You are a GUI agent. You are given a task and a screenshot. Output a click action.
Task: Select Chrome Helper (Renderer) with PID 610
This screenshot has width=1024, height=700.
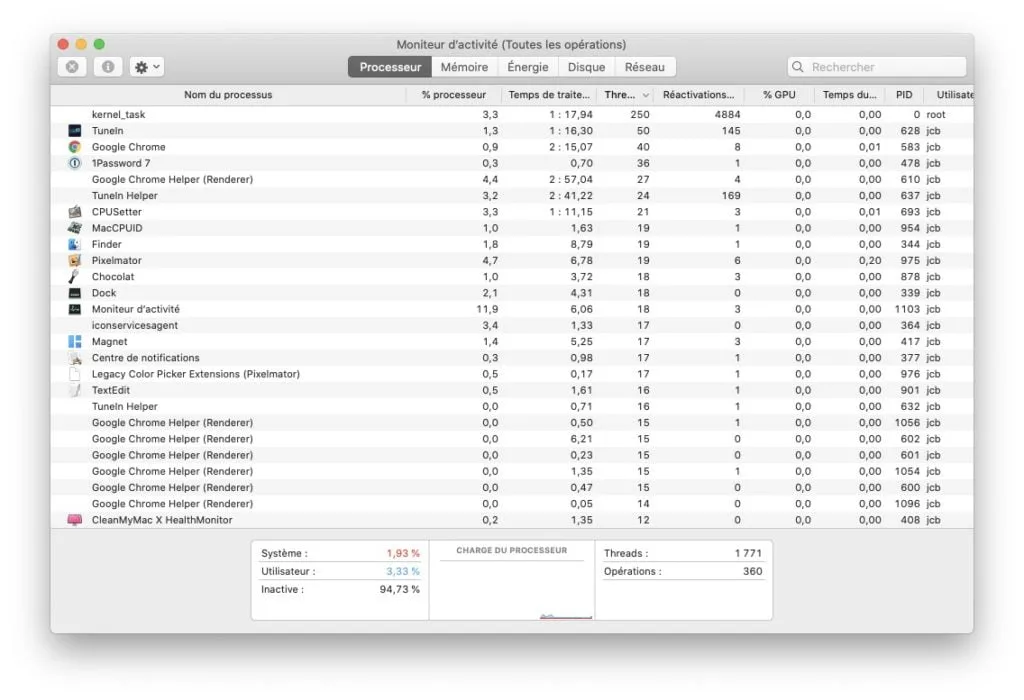point(512,179)
